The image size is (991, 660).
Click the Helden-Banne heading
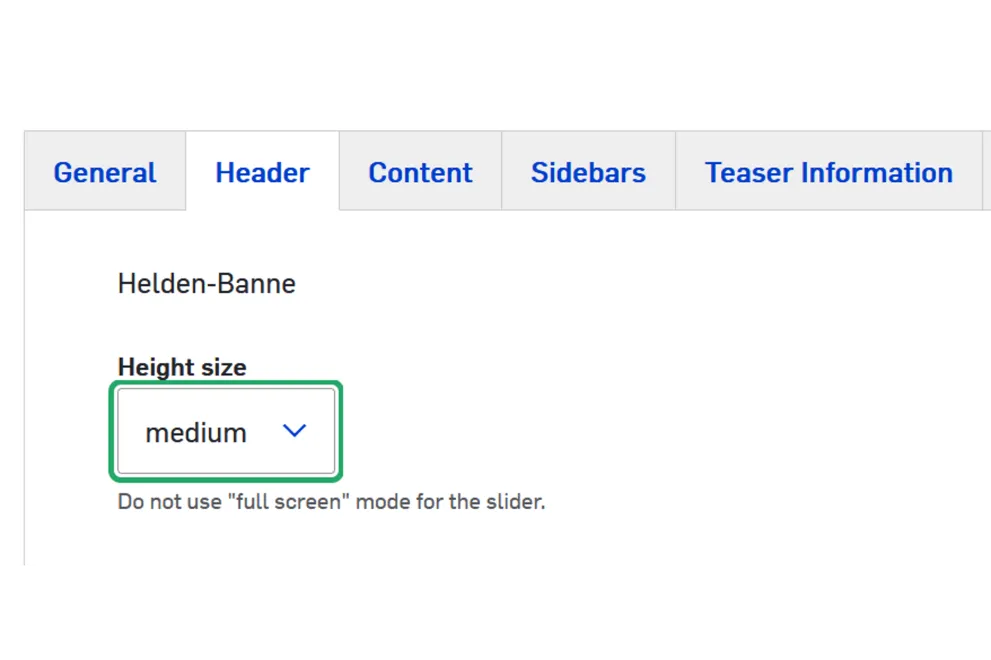[x=207, y=284]
